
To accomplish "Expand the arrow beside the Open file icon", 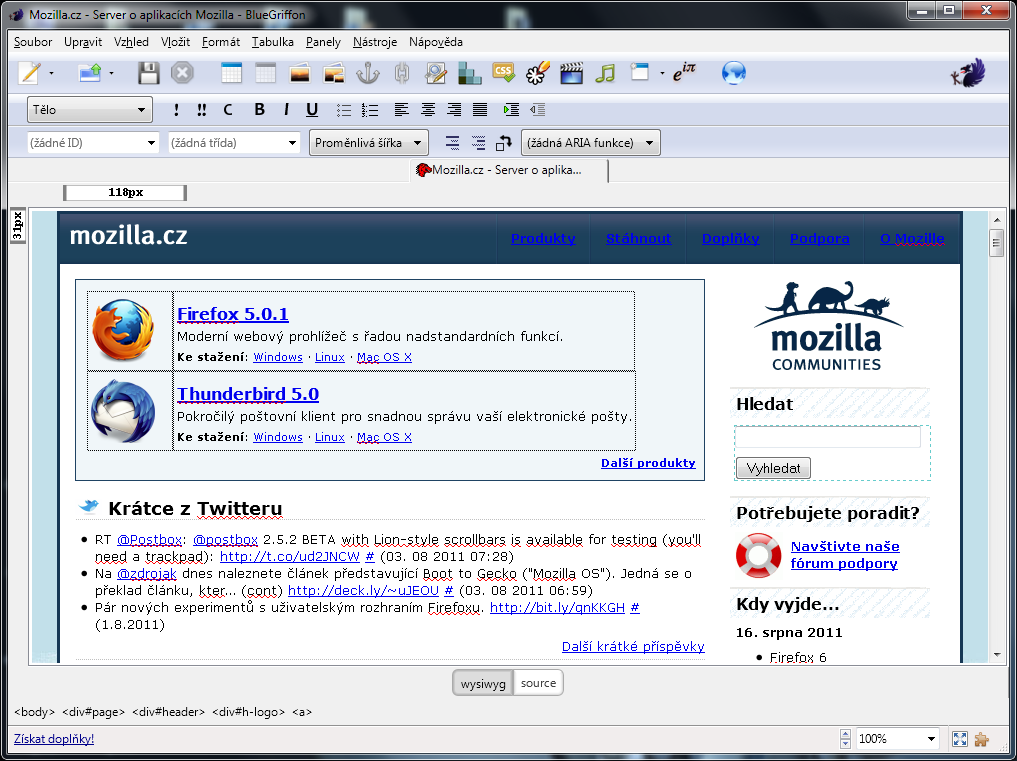I will 112,73.
